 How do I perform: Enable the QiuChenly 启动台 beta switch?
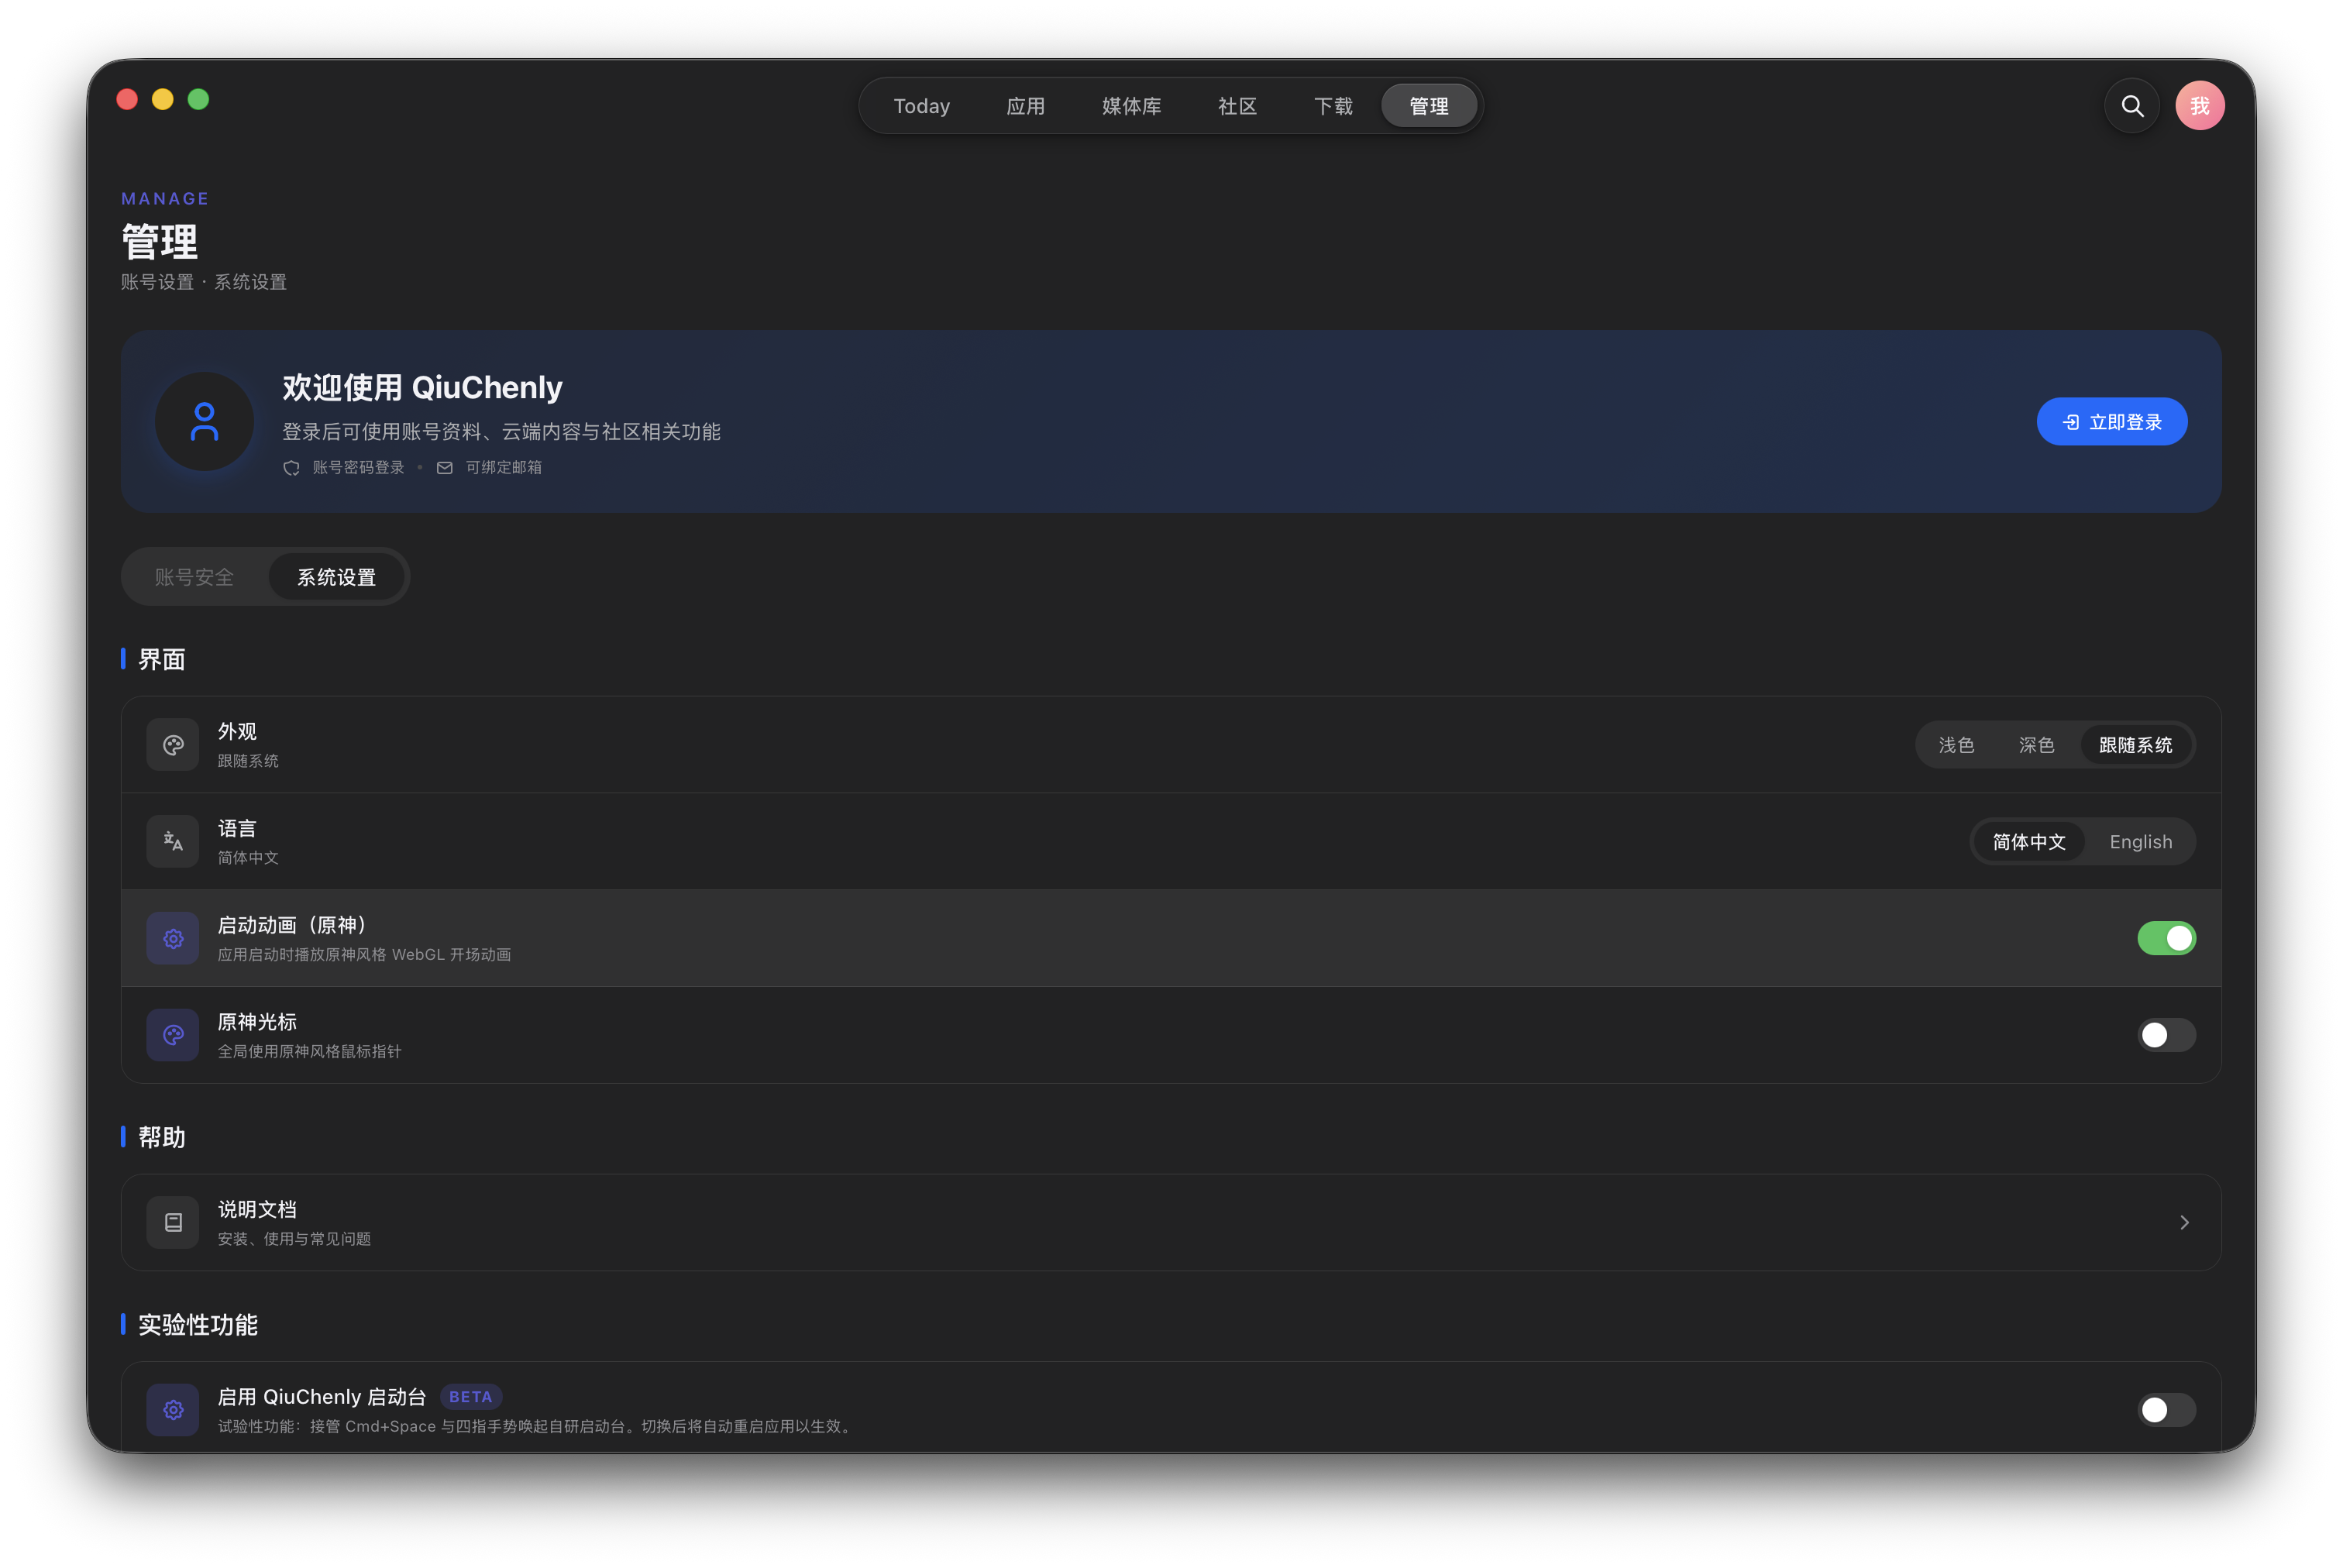pyautogui.click(x=2166, y=1410)
